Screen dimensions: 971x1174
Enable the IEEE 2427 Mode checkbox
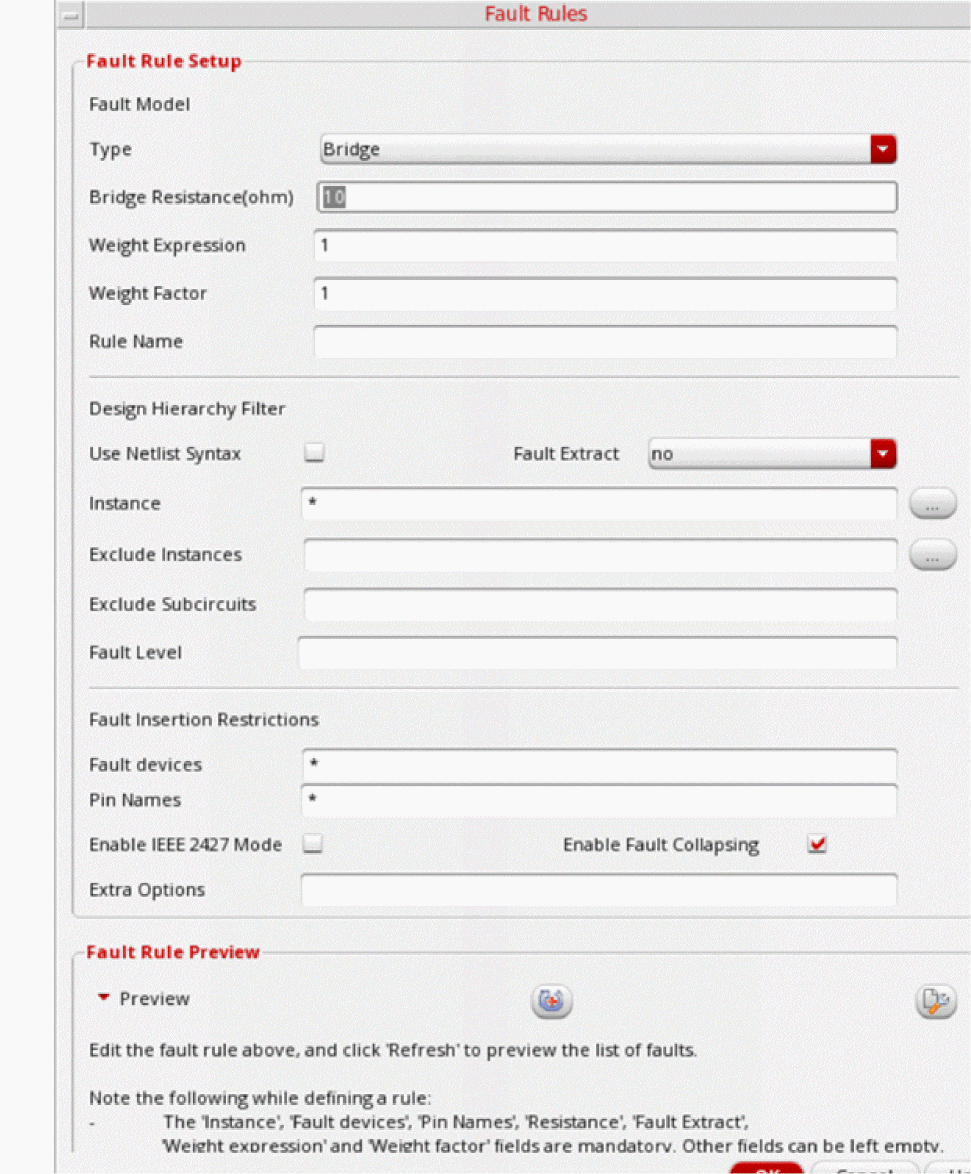point(312,844)
